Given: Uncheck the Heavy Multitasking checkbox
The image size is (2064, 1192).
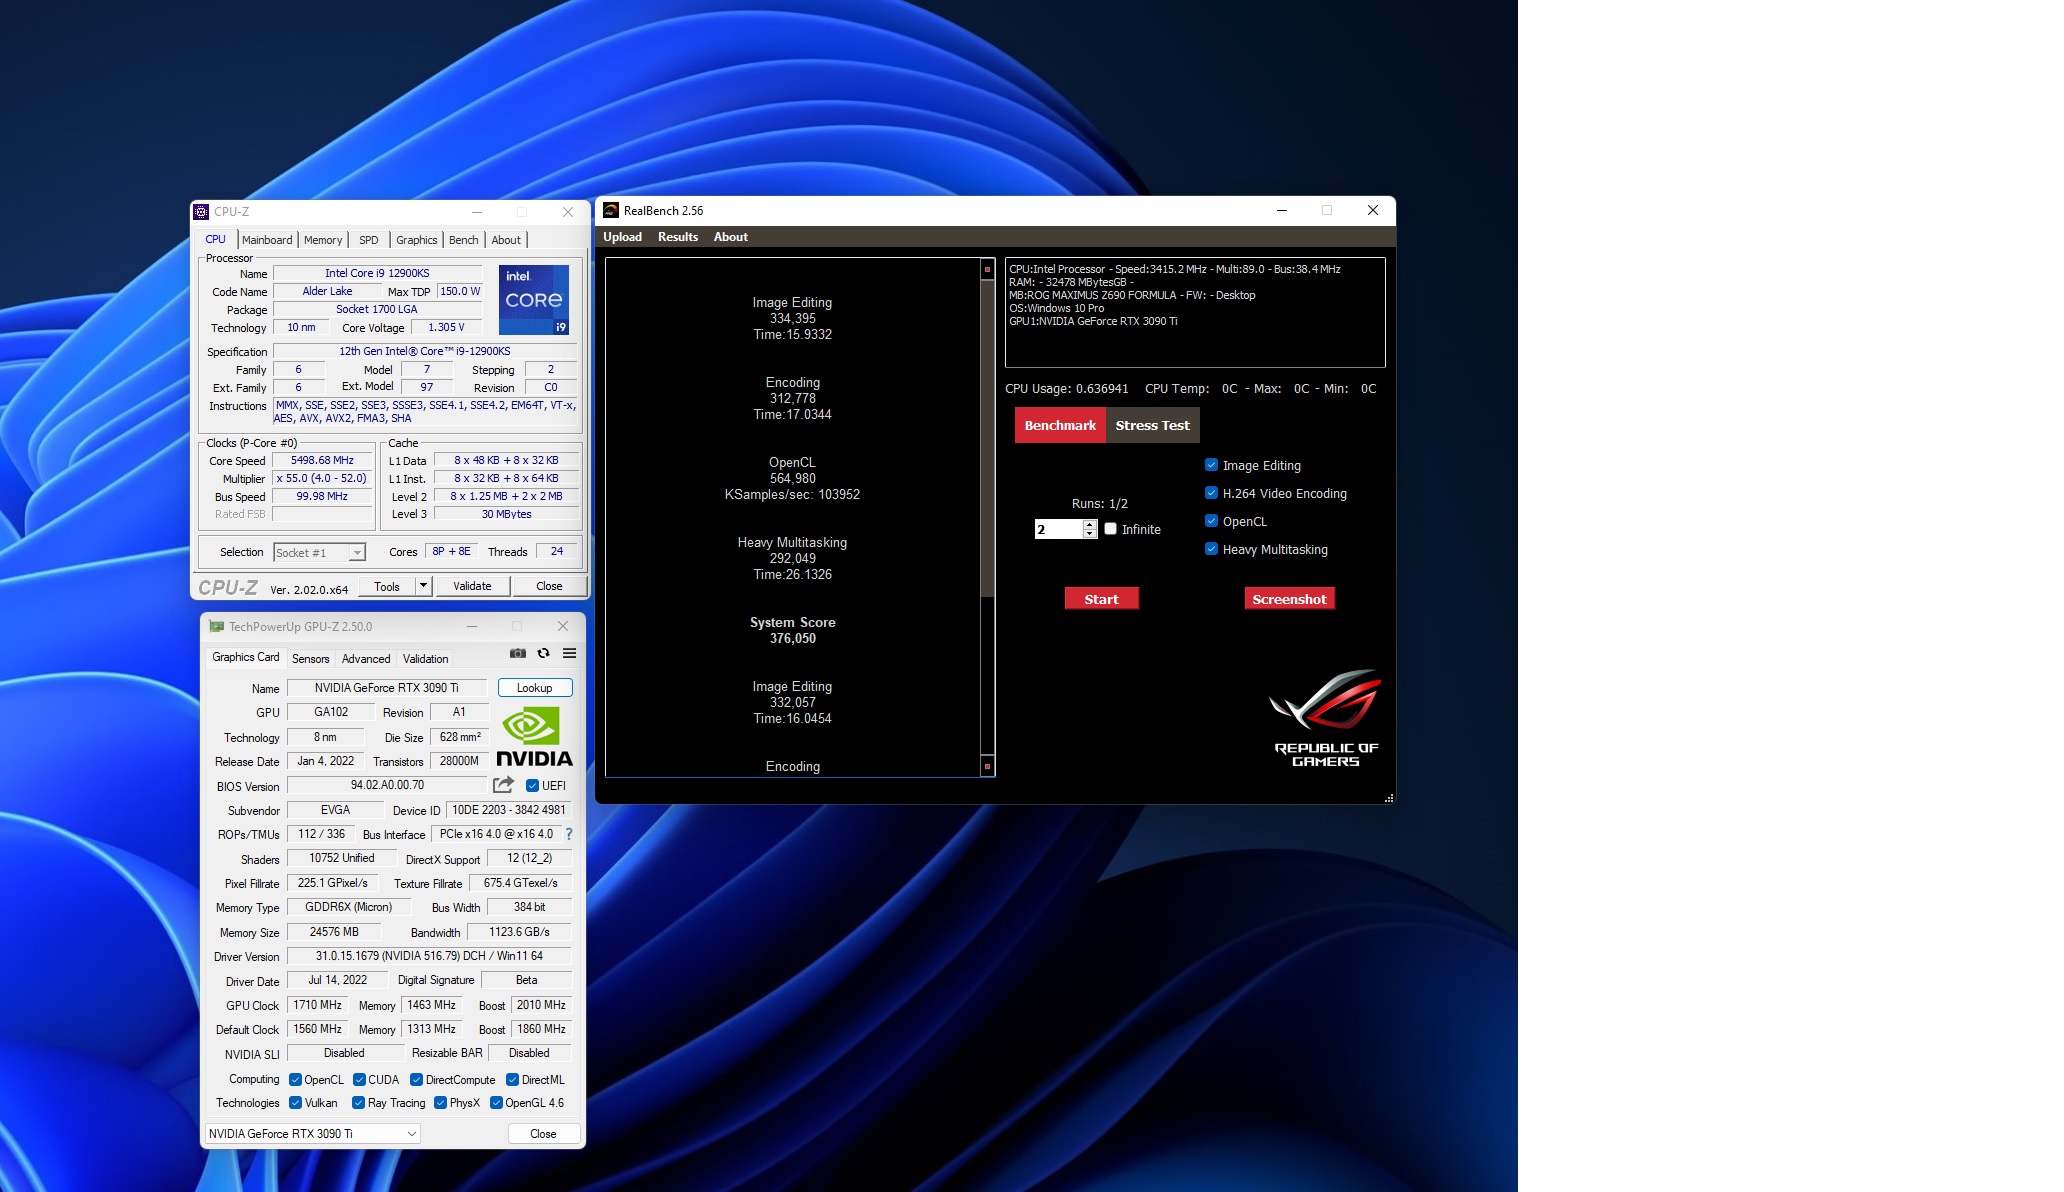Looking at the screenshot, I should (1211, 549).
